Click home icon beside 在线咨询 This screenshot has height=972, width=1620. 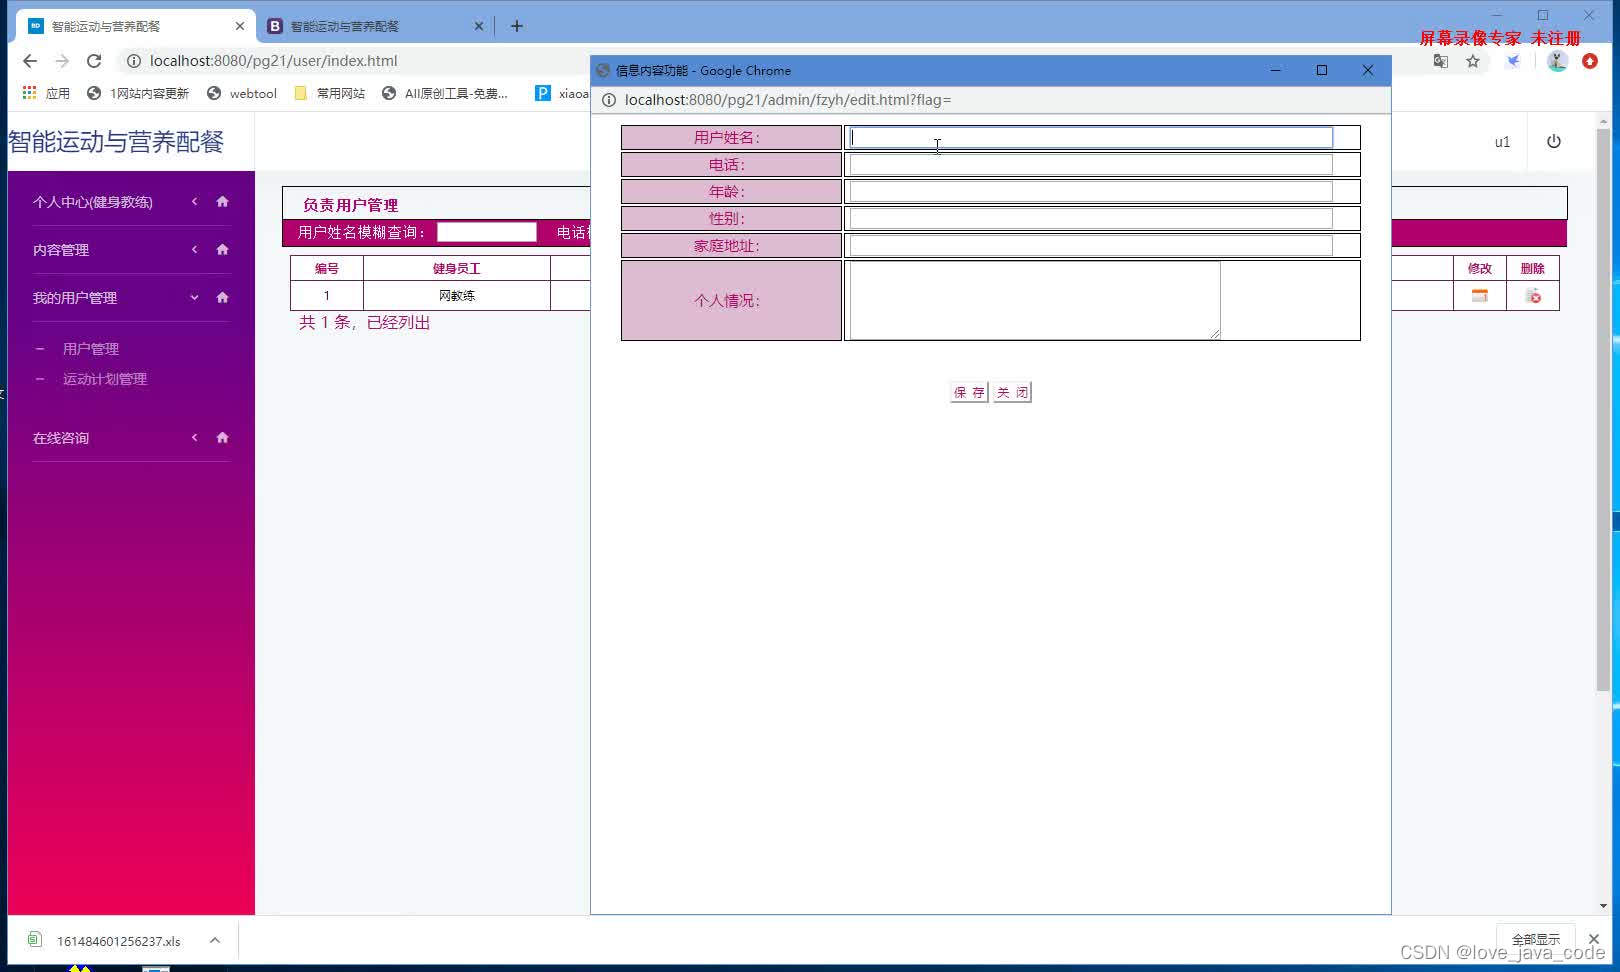(222, 438)
